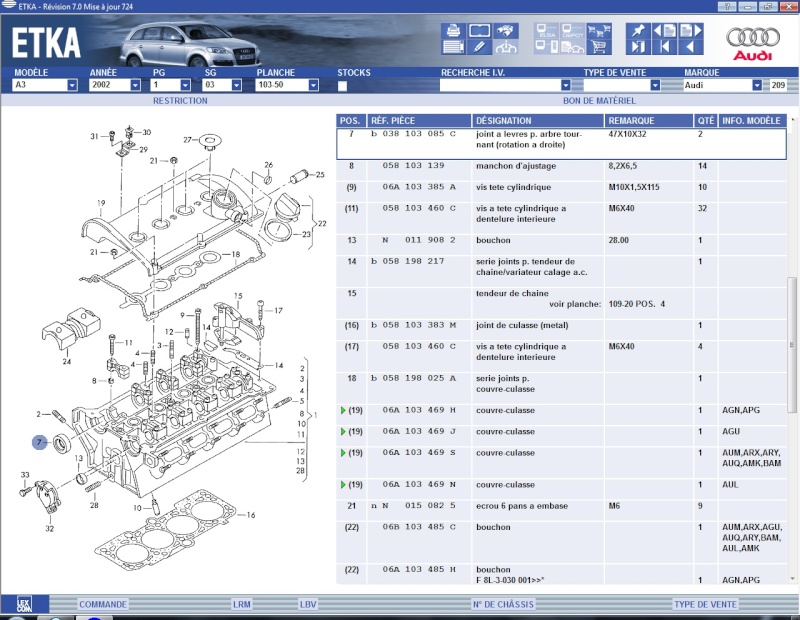Click the pencil edit icon
The image size is (800, 620).
tap(479, 47)
